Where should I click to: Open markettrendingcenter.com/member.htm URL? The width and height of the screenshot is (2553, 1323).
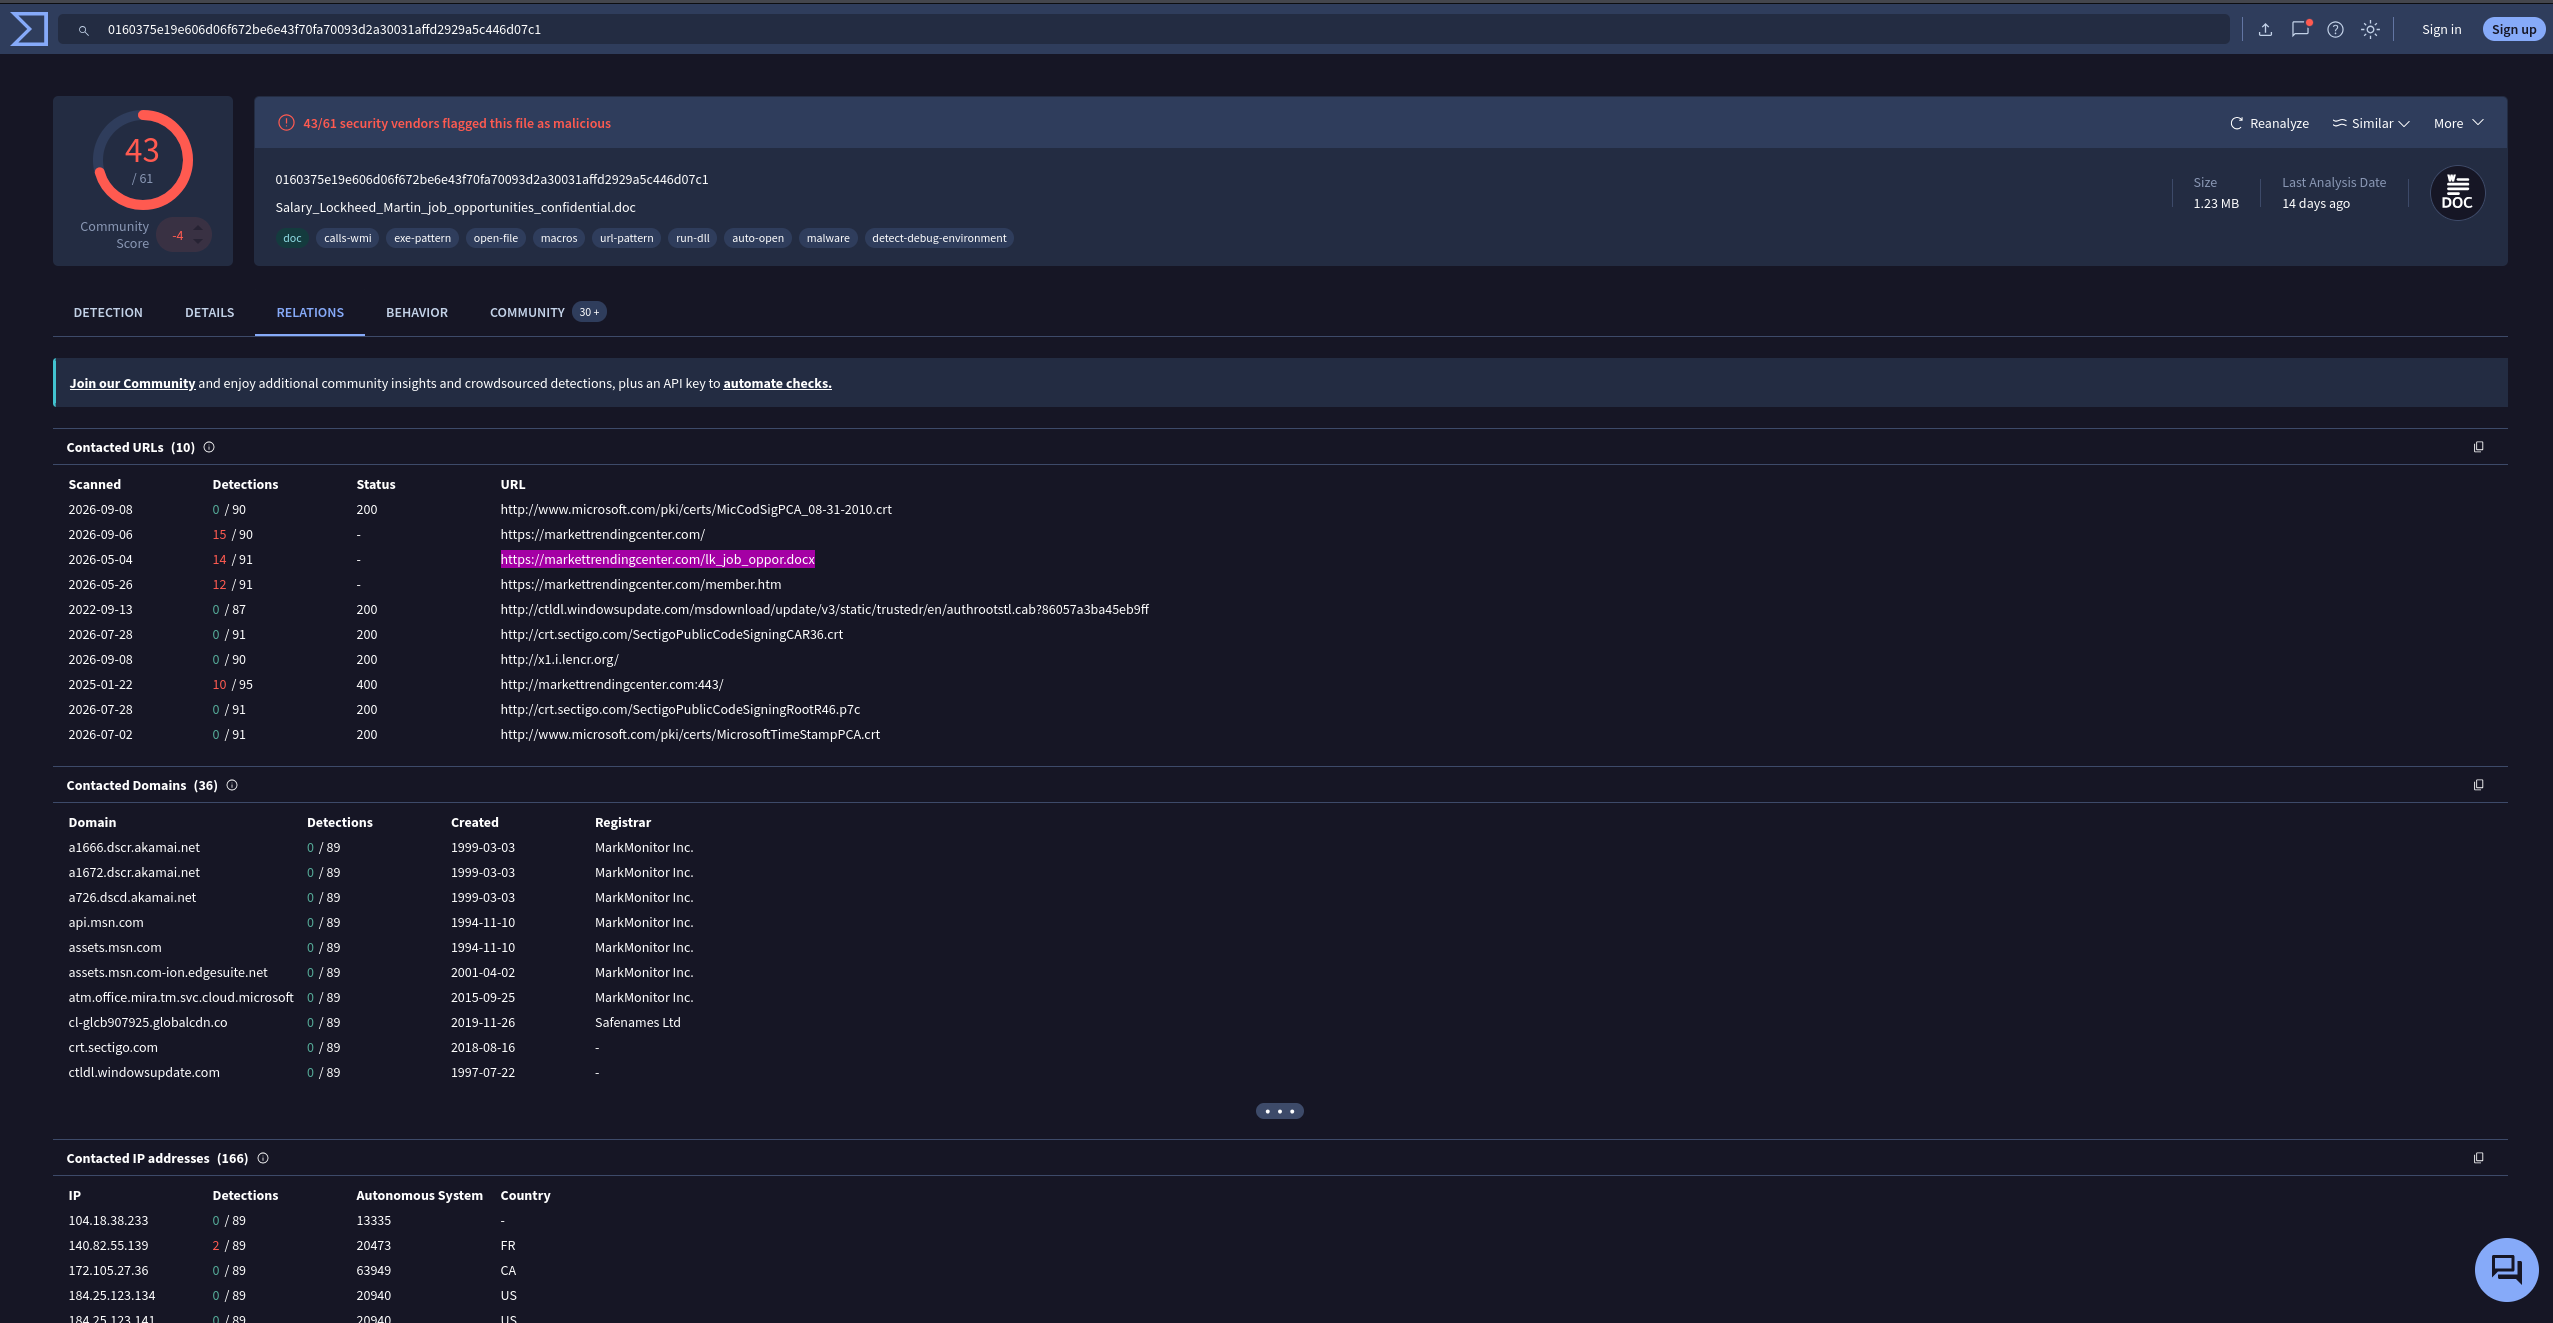pos(641,584)
